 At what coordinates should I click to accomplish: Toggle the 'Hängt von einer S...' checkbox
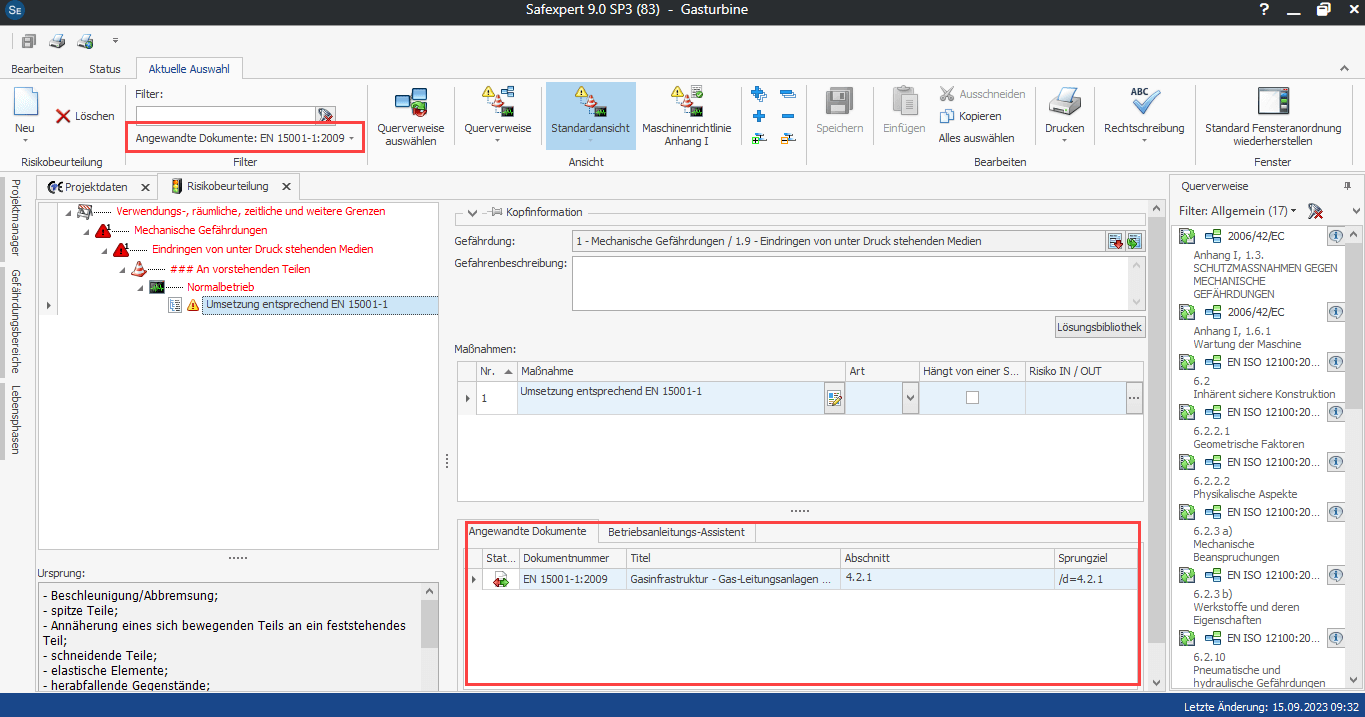coord(972,397)
